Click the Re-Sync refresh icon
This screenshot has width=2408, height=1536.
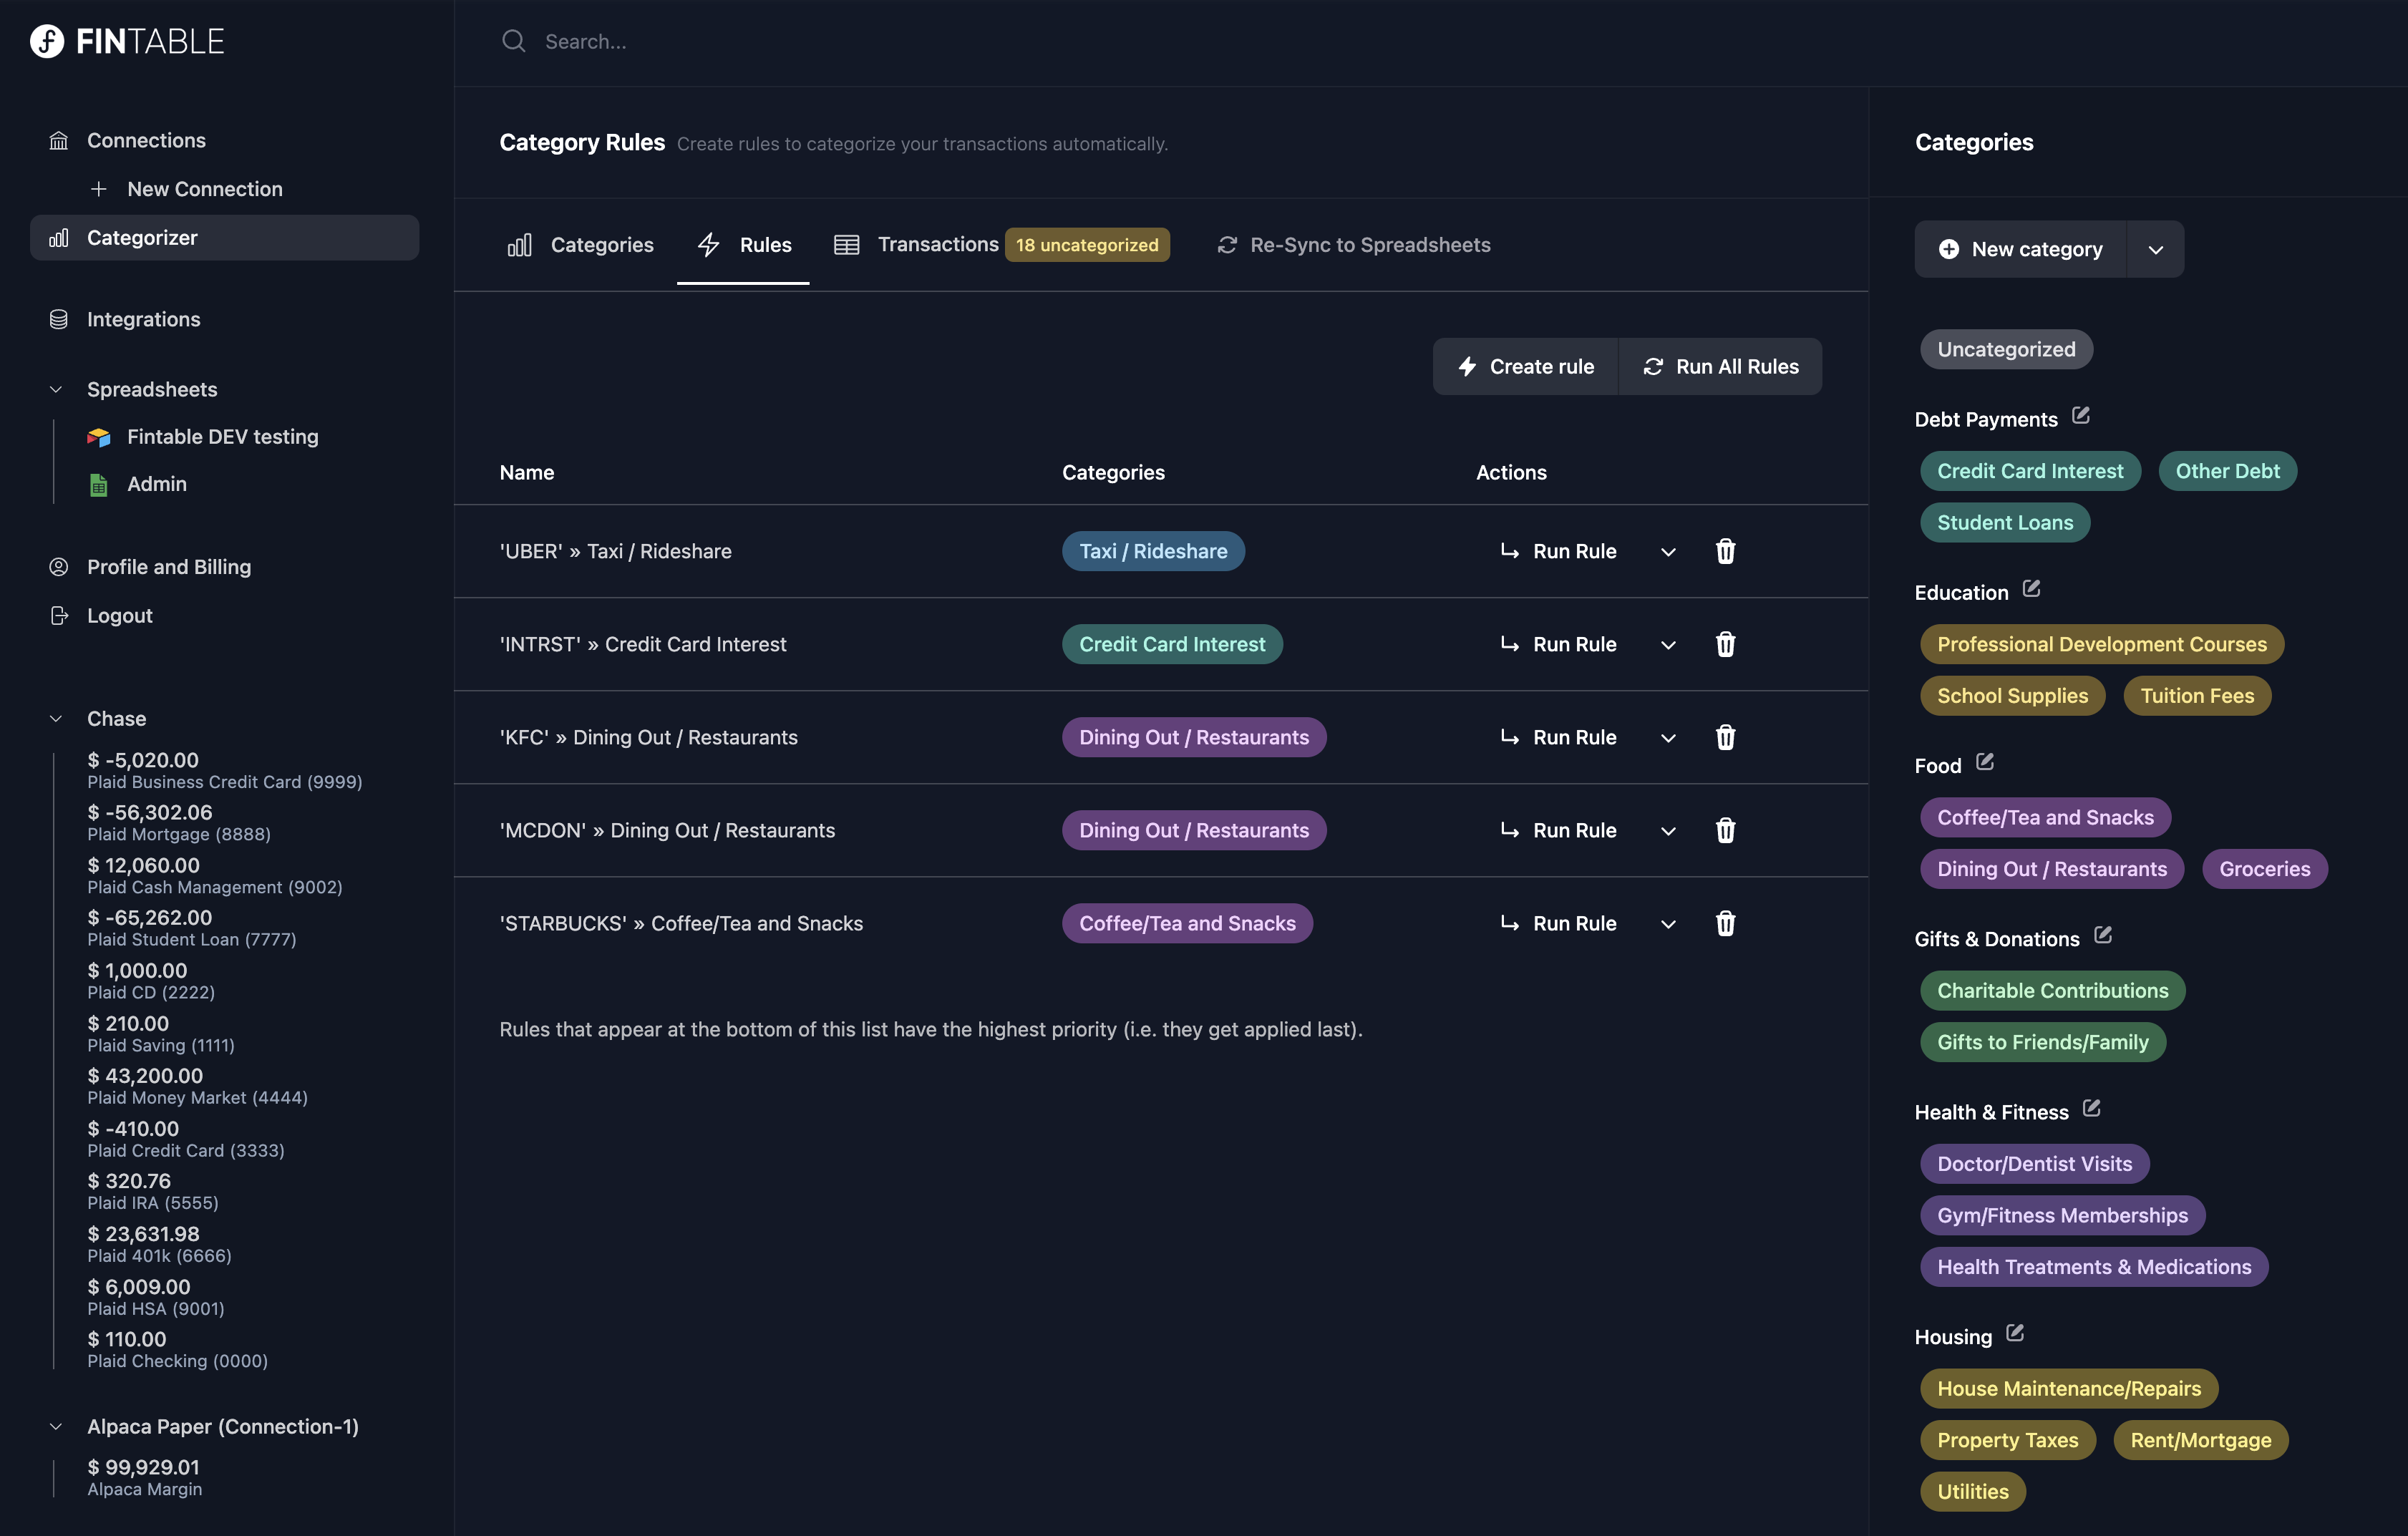tap(1227, 245)
